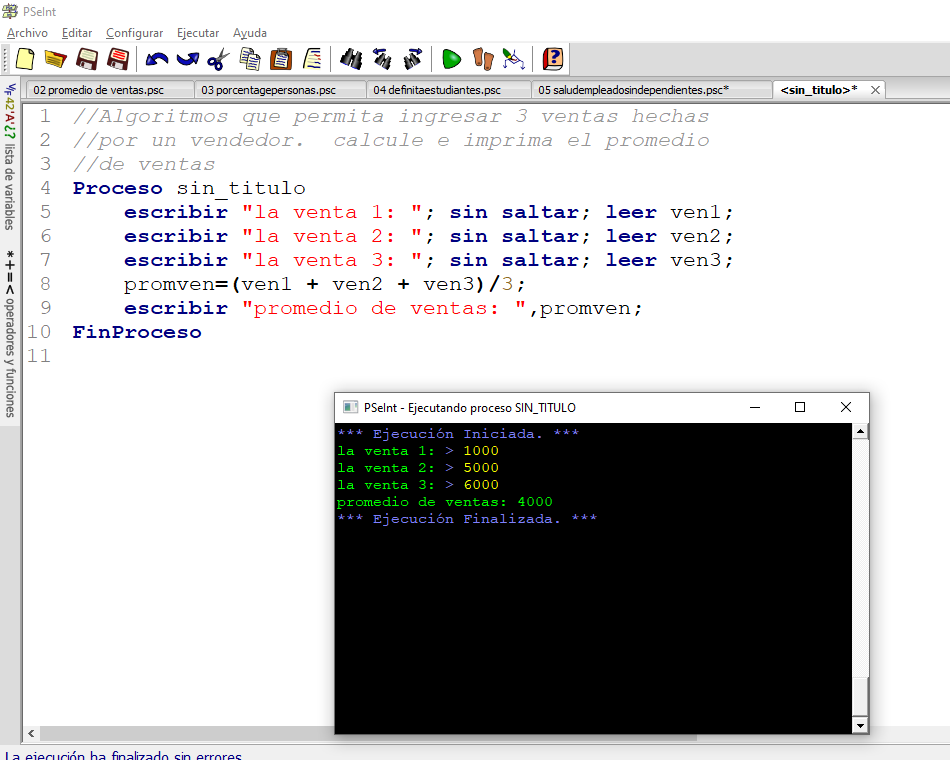Click the editor horizontal scroll left arrow
The image size is (950, 760).
tap(31, 733)
